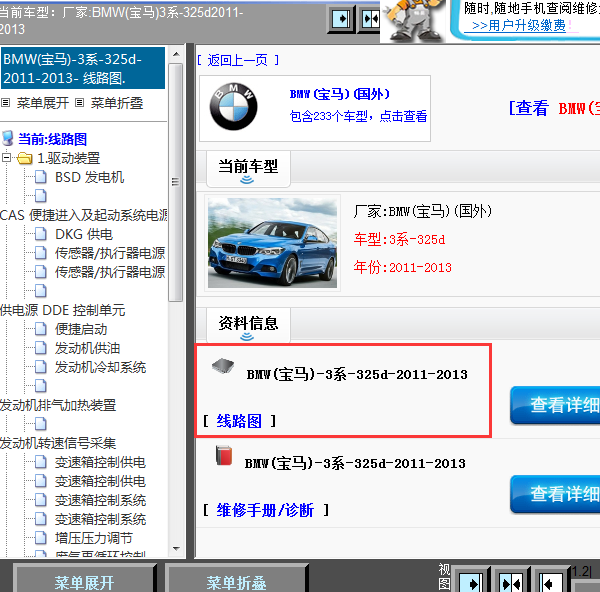
Task: Open 发动机转速信号采集 tree item
Action: tap(58, 443)
